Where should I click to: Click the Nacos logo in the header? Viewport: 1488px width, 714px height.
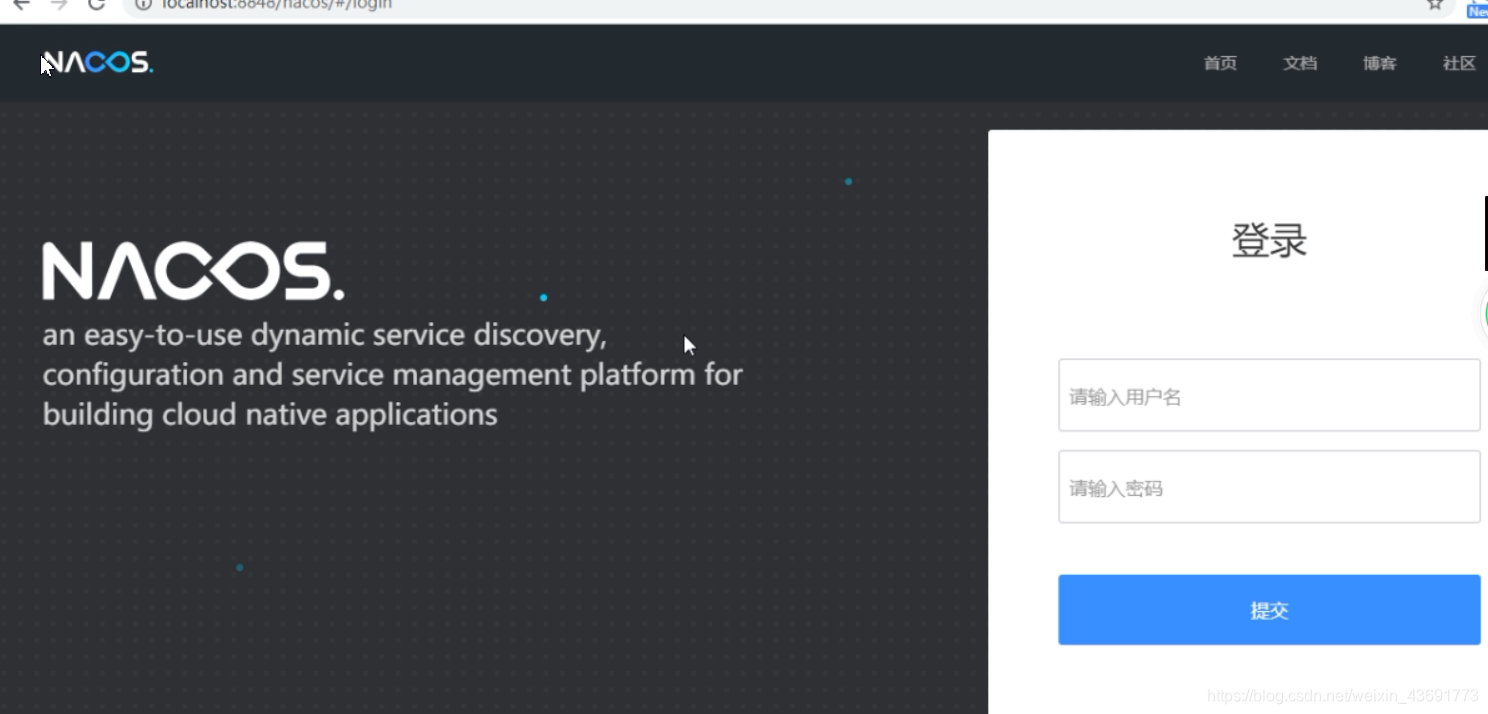tap(97, 63)
